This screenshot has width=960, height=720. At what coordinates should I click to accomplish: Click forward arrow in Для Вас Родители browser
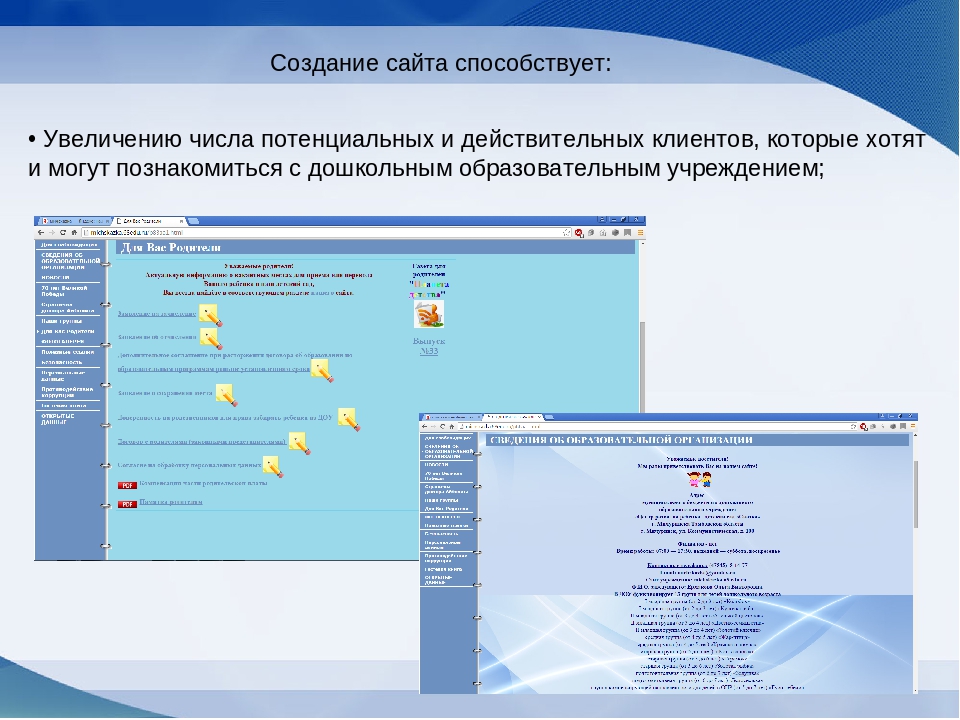click(x=51, y=233)
